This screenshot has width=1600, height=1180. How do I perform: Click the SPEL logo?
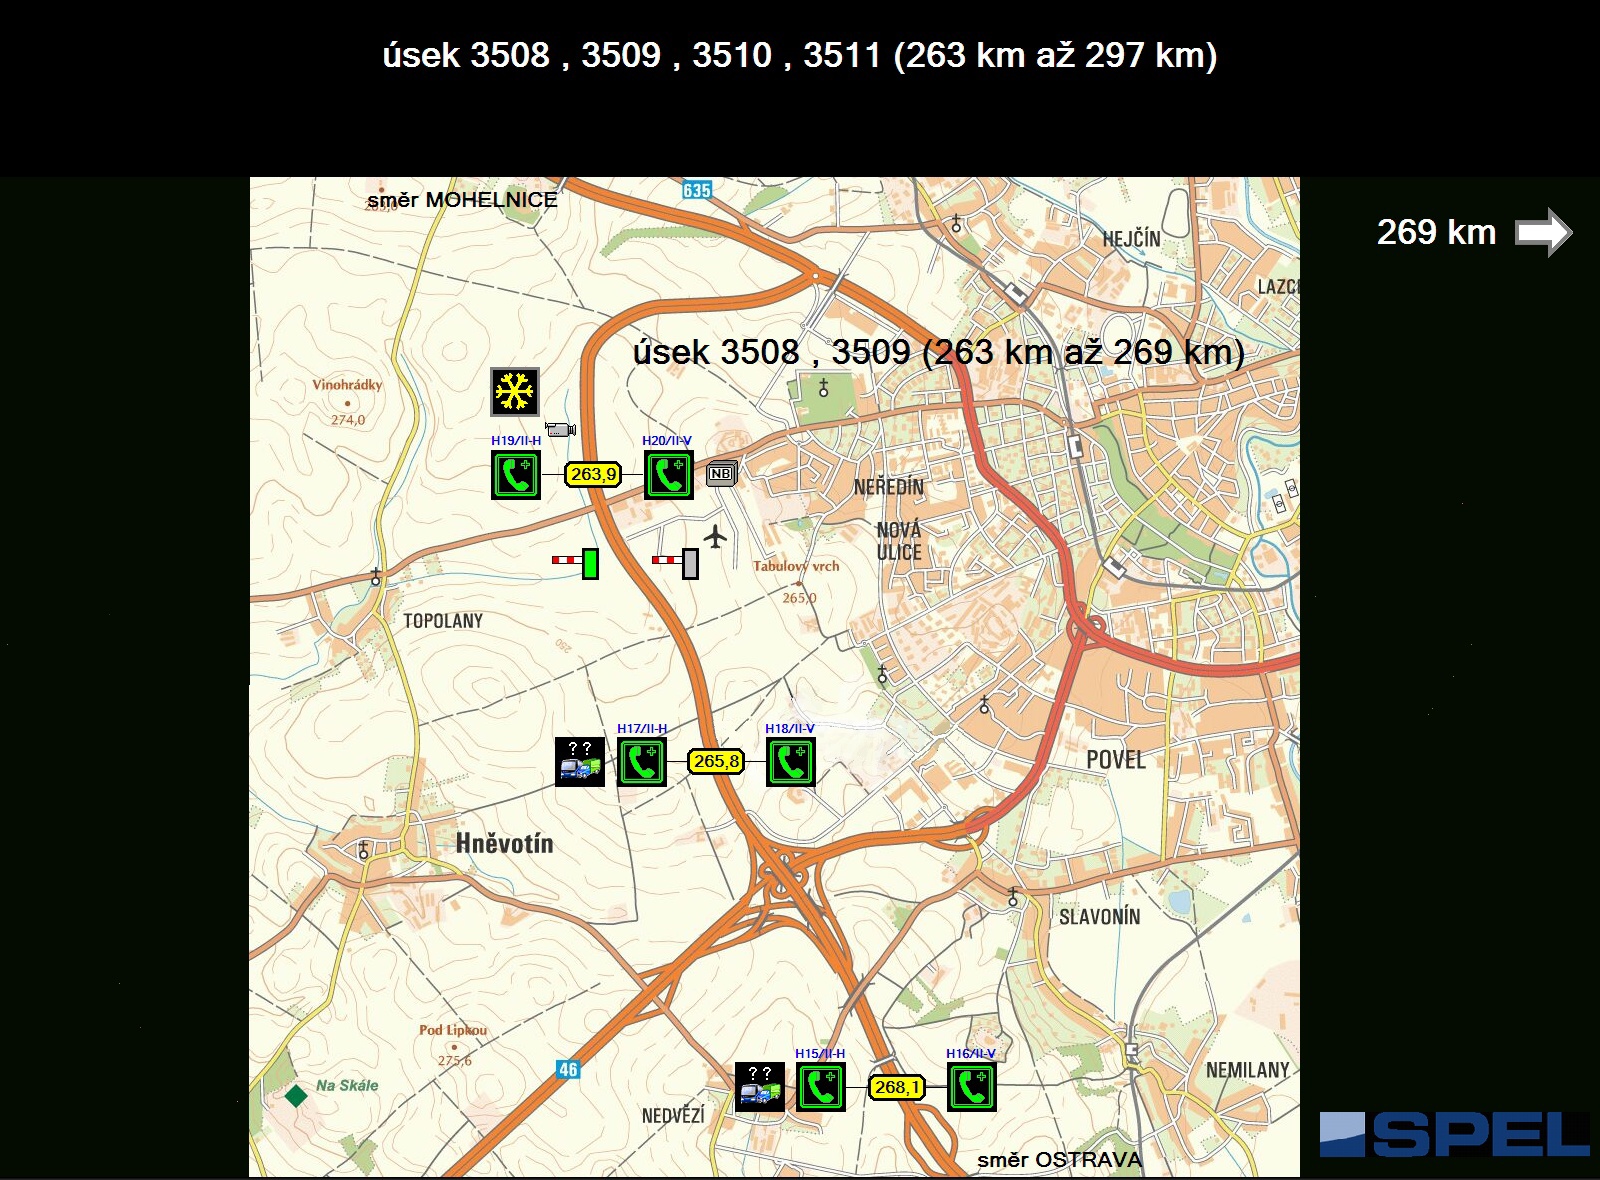(1454, 1135)
